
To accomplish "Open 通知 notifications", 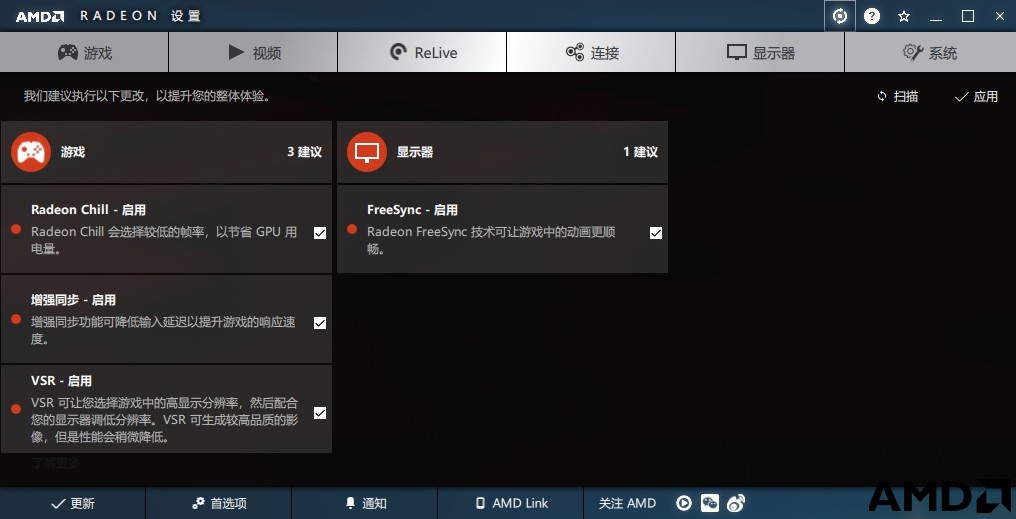I will (x=365, y=503).
